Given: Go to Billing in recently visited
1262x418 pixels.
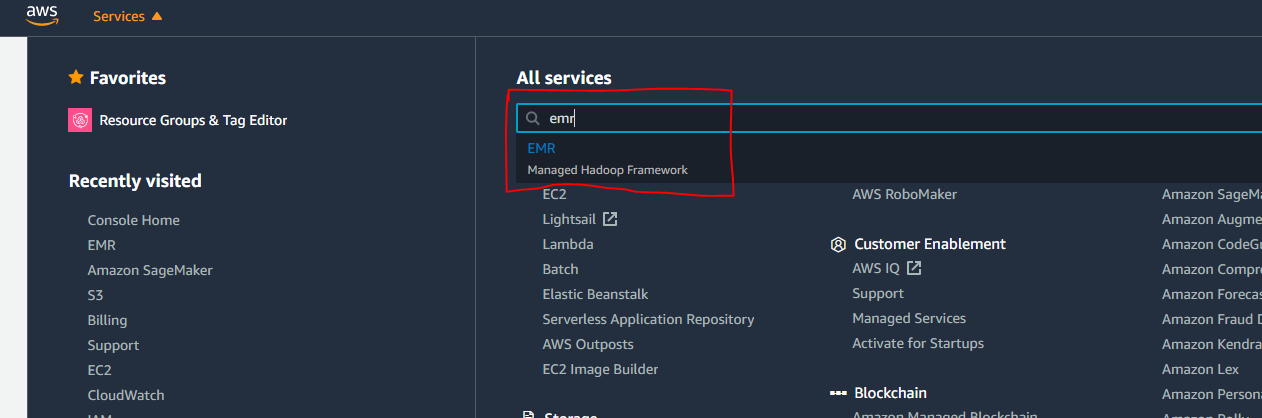Looking at the screenshot, I should [x=107, y=320].
